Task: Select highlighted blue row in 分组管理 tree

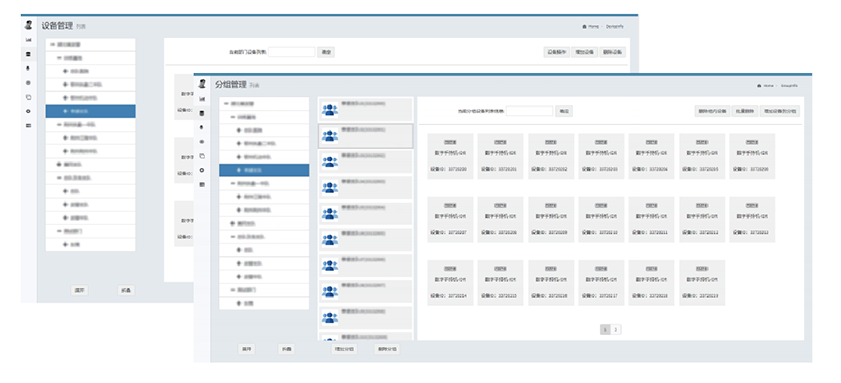Action: (x=264, y=170)
